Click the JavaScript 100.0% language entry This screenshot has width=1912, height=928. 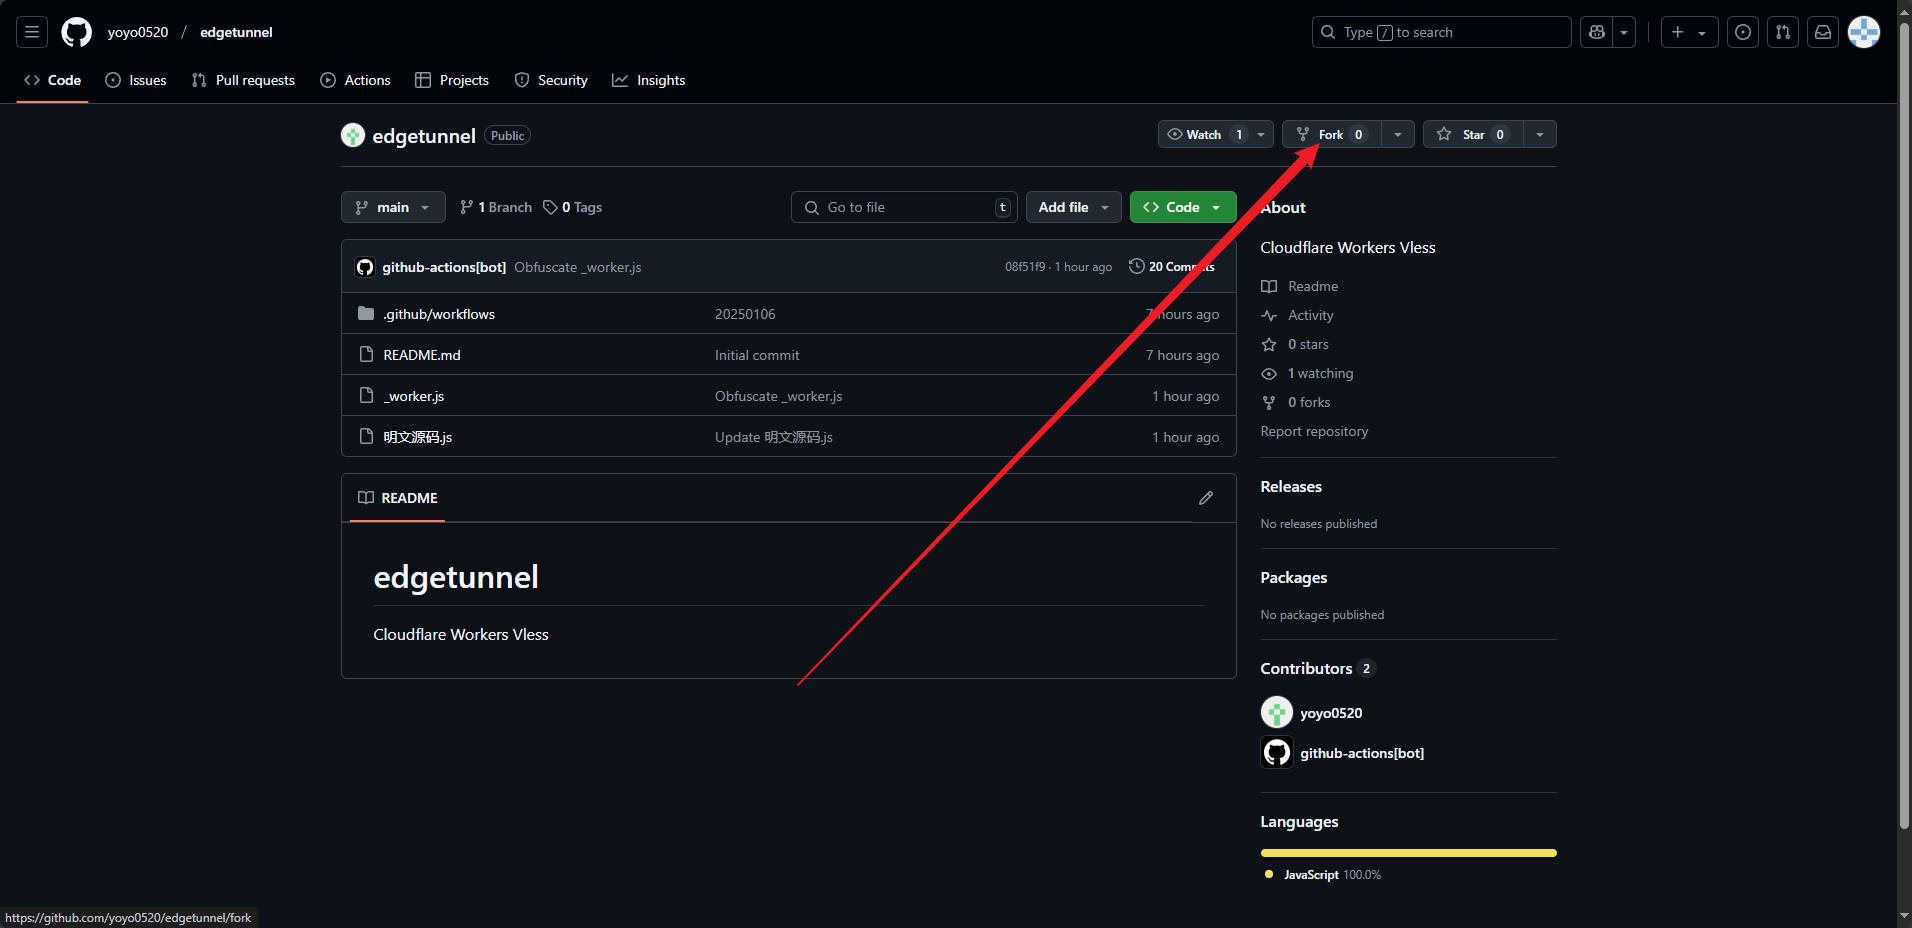pyautogui.click(x=1323, y=874)
